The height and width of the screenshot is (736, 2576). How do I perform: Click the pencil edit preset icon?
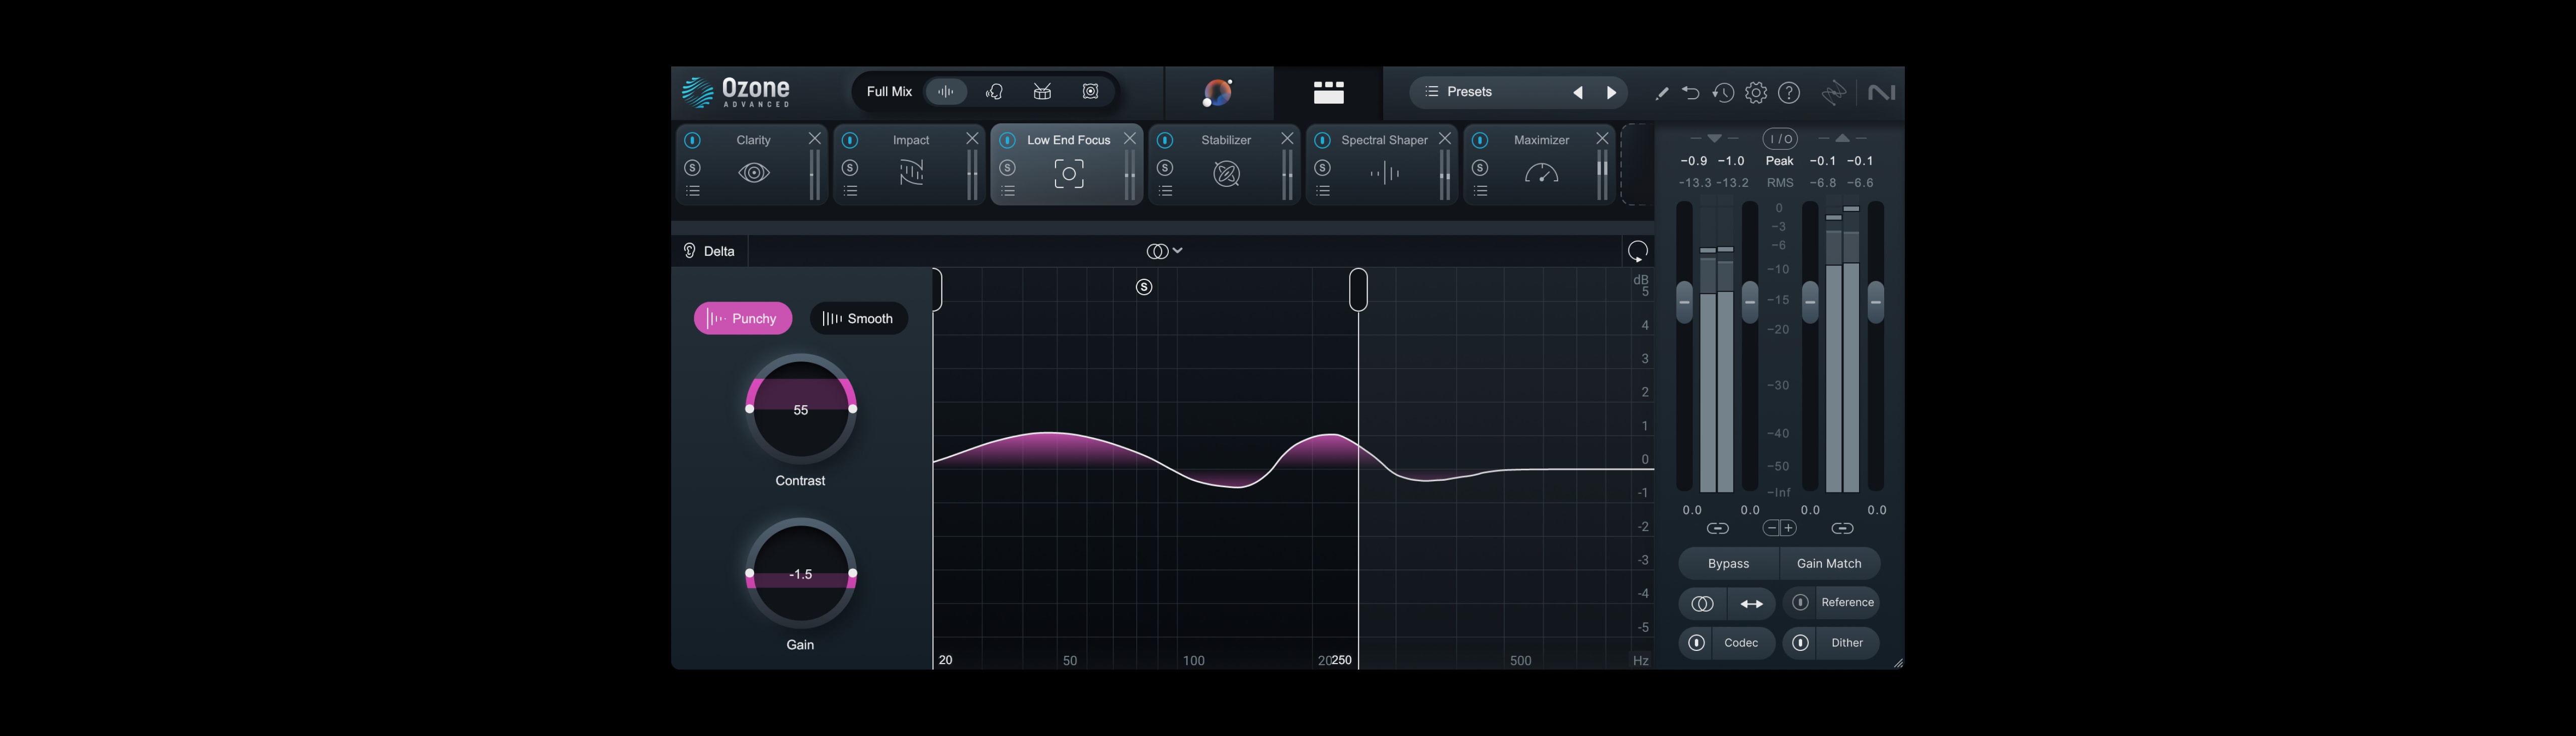[1661, 93]
